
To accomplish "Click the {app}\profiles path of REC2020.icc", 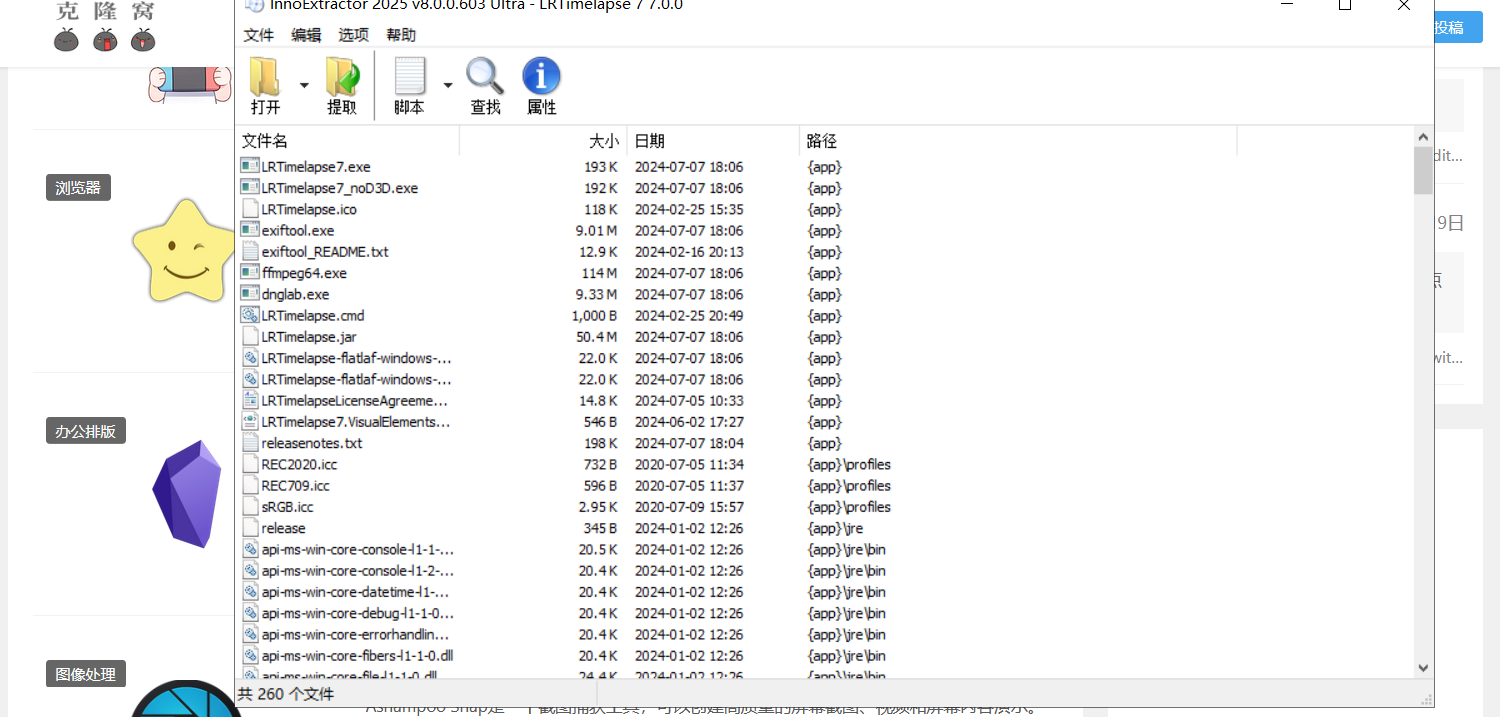I will coord(849,464).
